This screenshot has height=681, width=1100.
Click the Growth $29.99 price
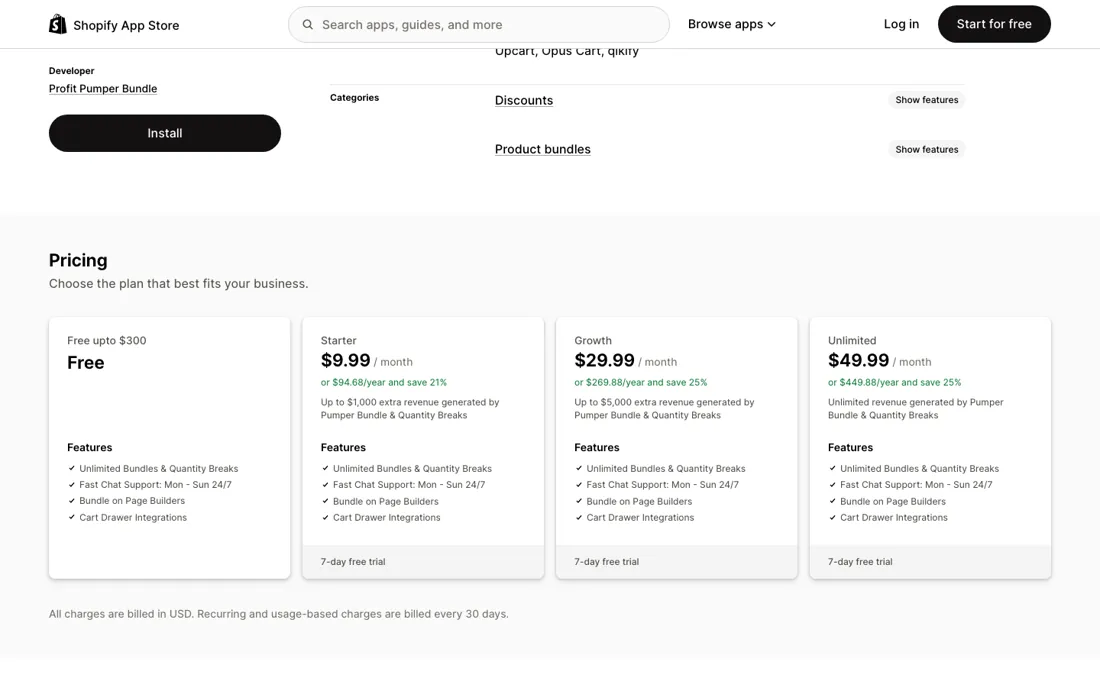(604, 360)
